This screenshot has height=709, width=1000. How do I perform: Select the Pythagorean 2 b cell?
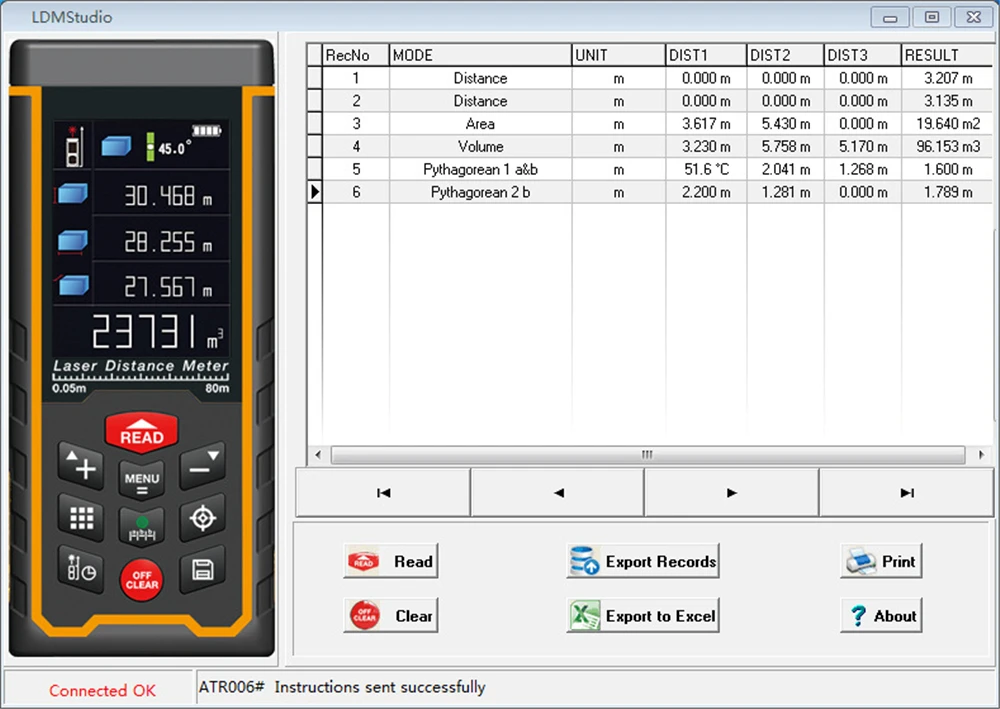coord(480,192)
